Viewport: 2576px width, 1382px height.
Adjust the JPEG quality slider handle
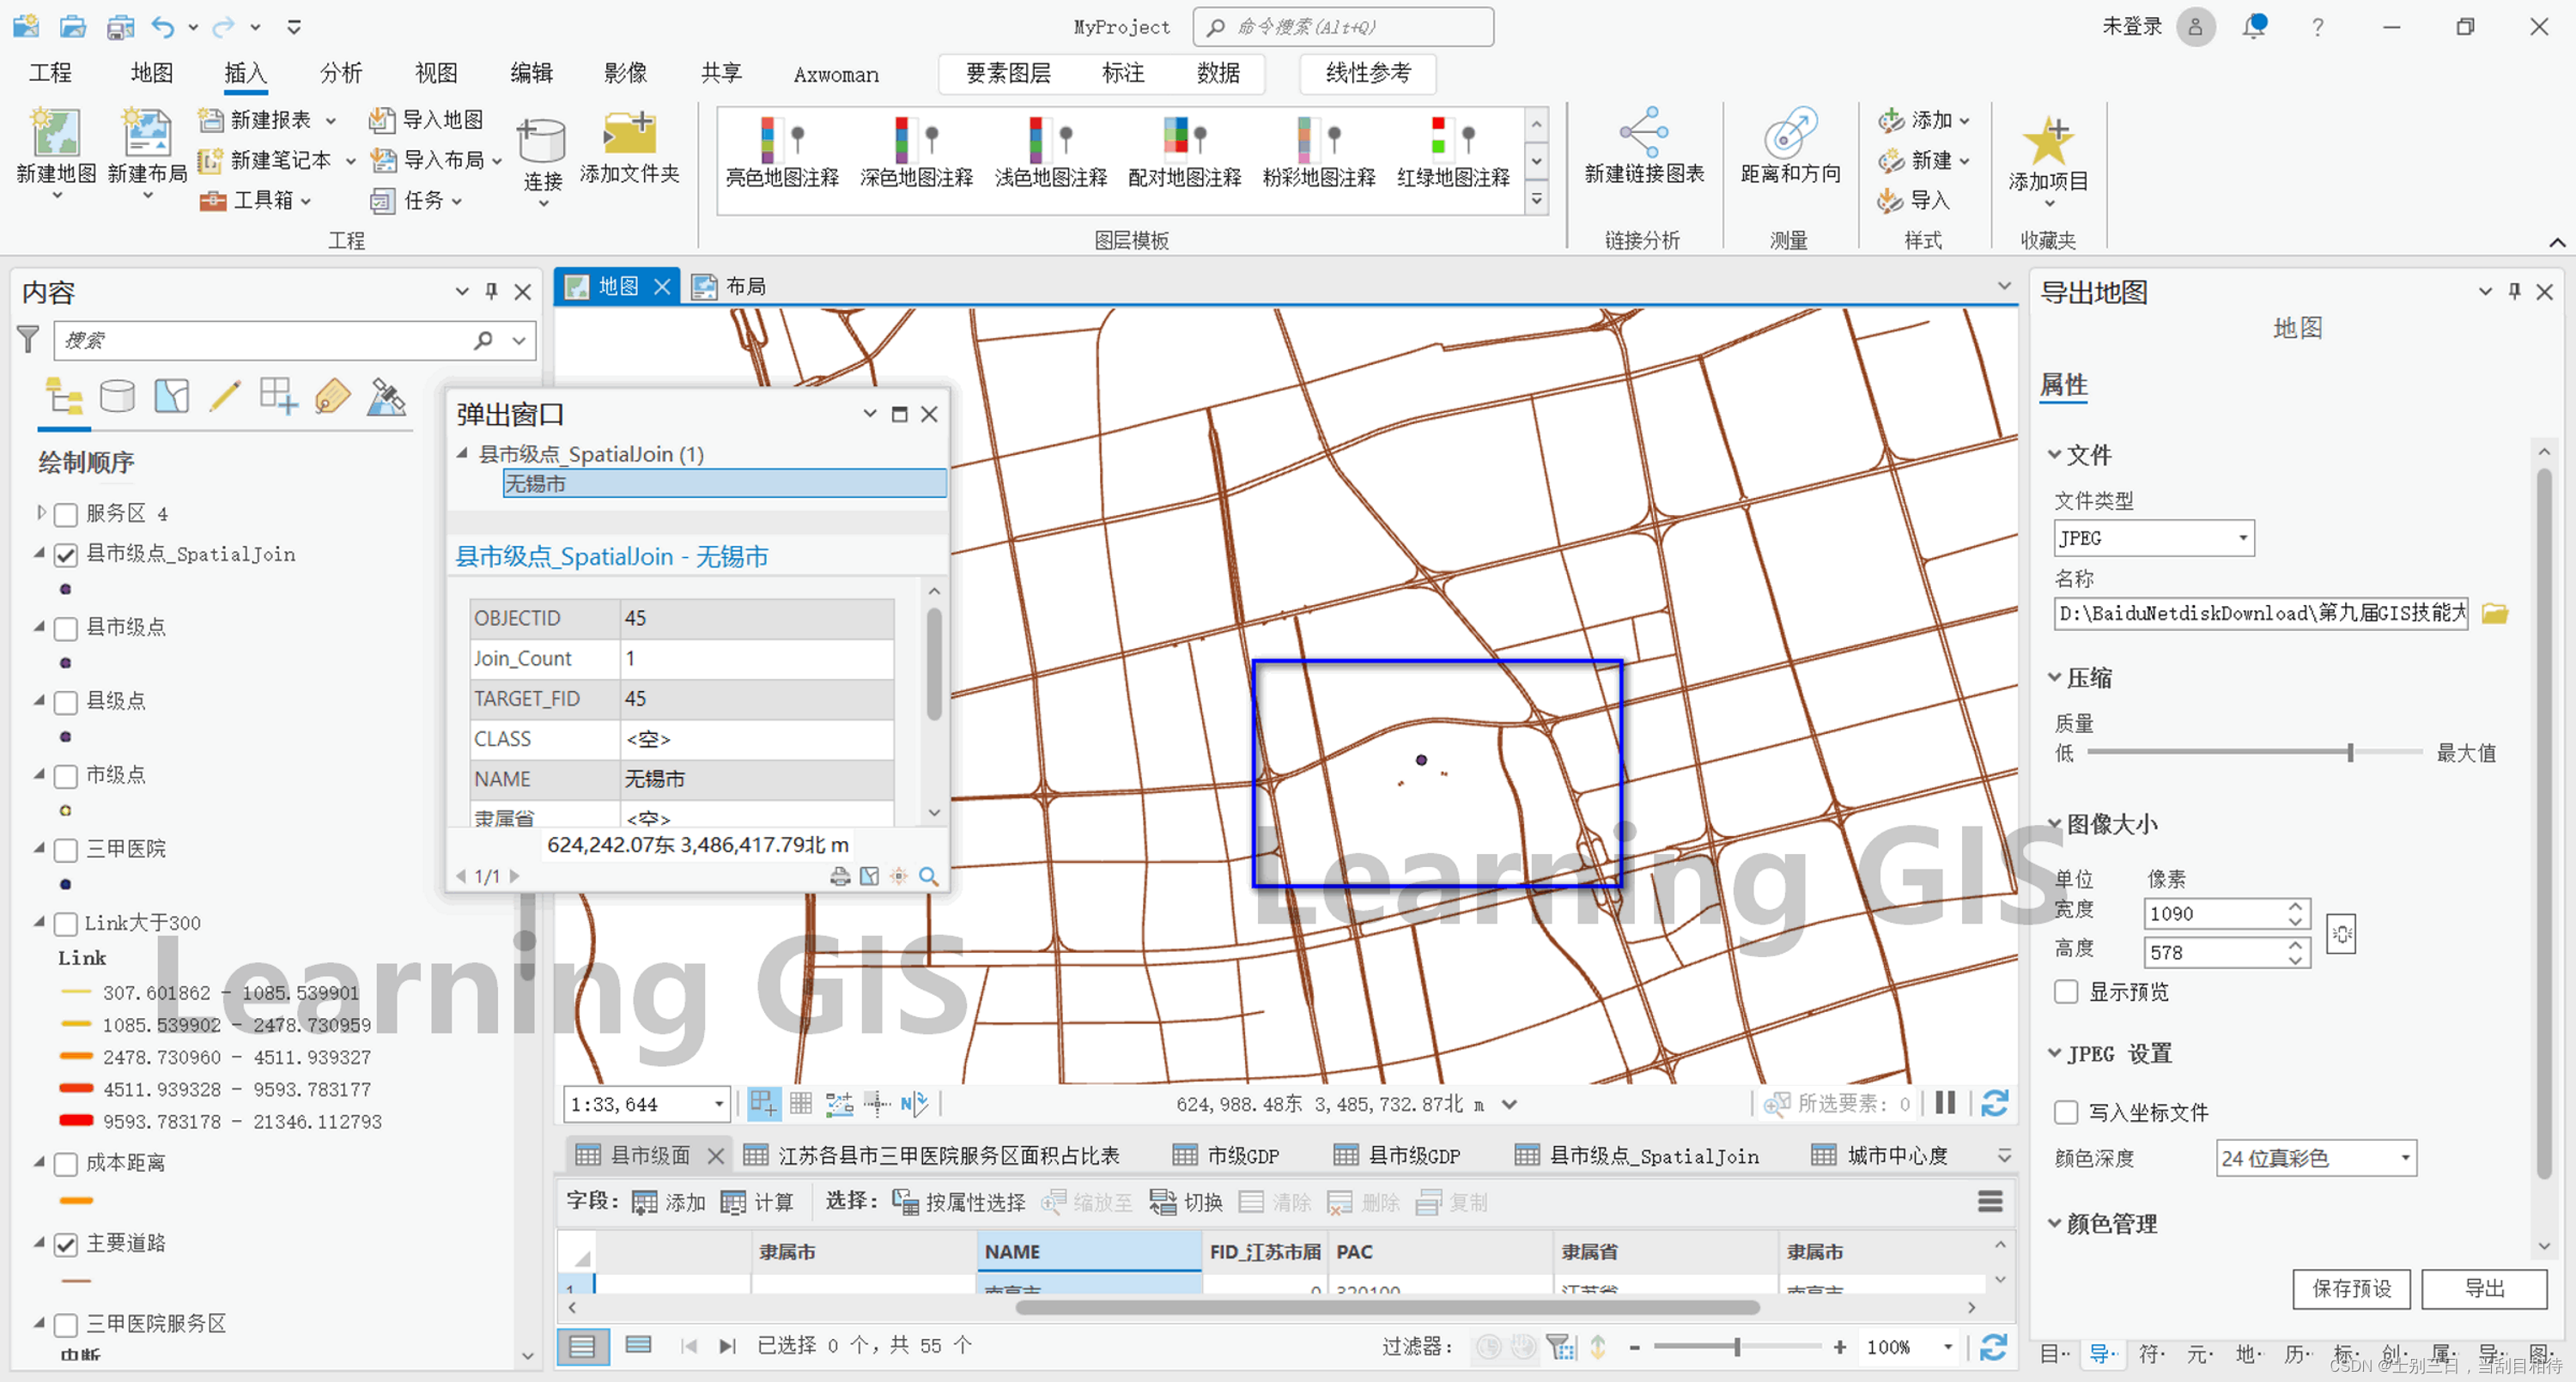2349,752
